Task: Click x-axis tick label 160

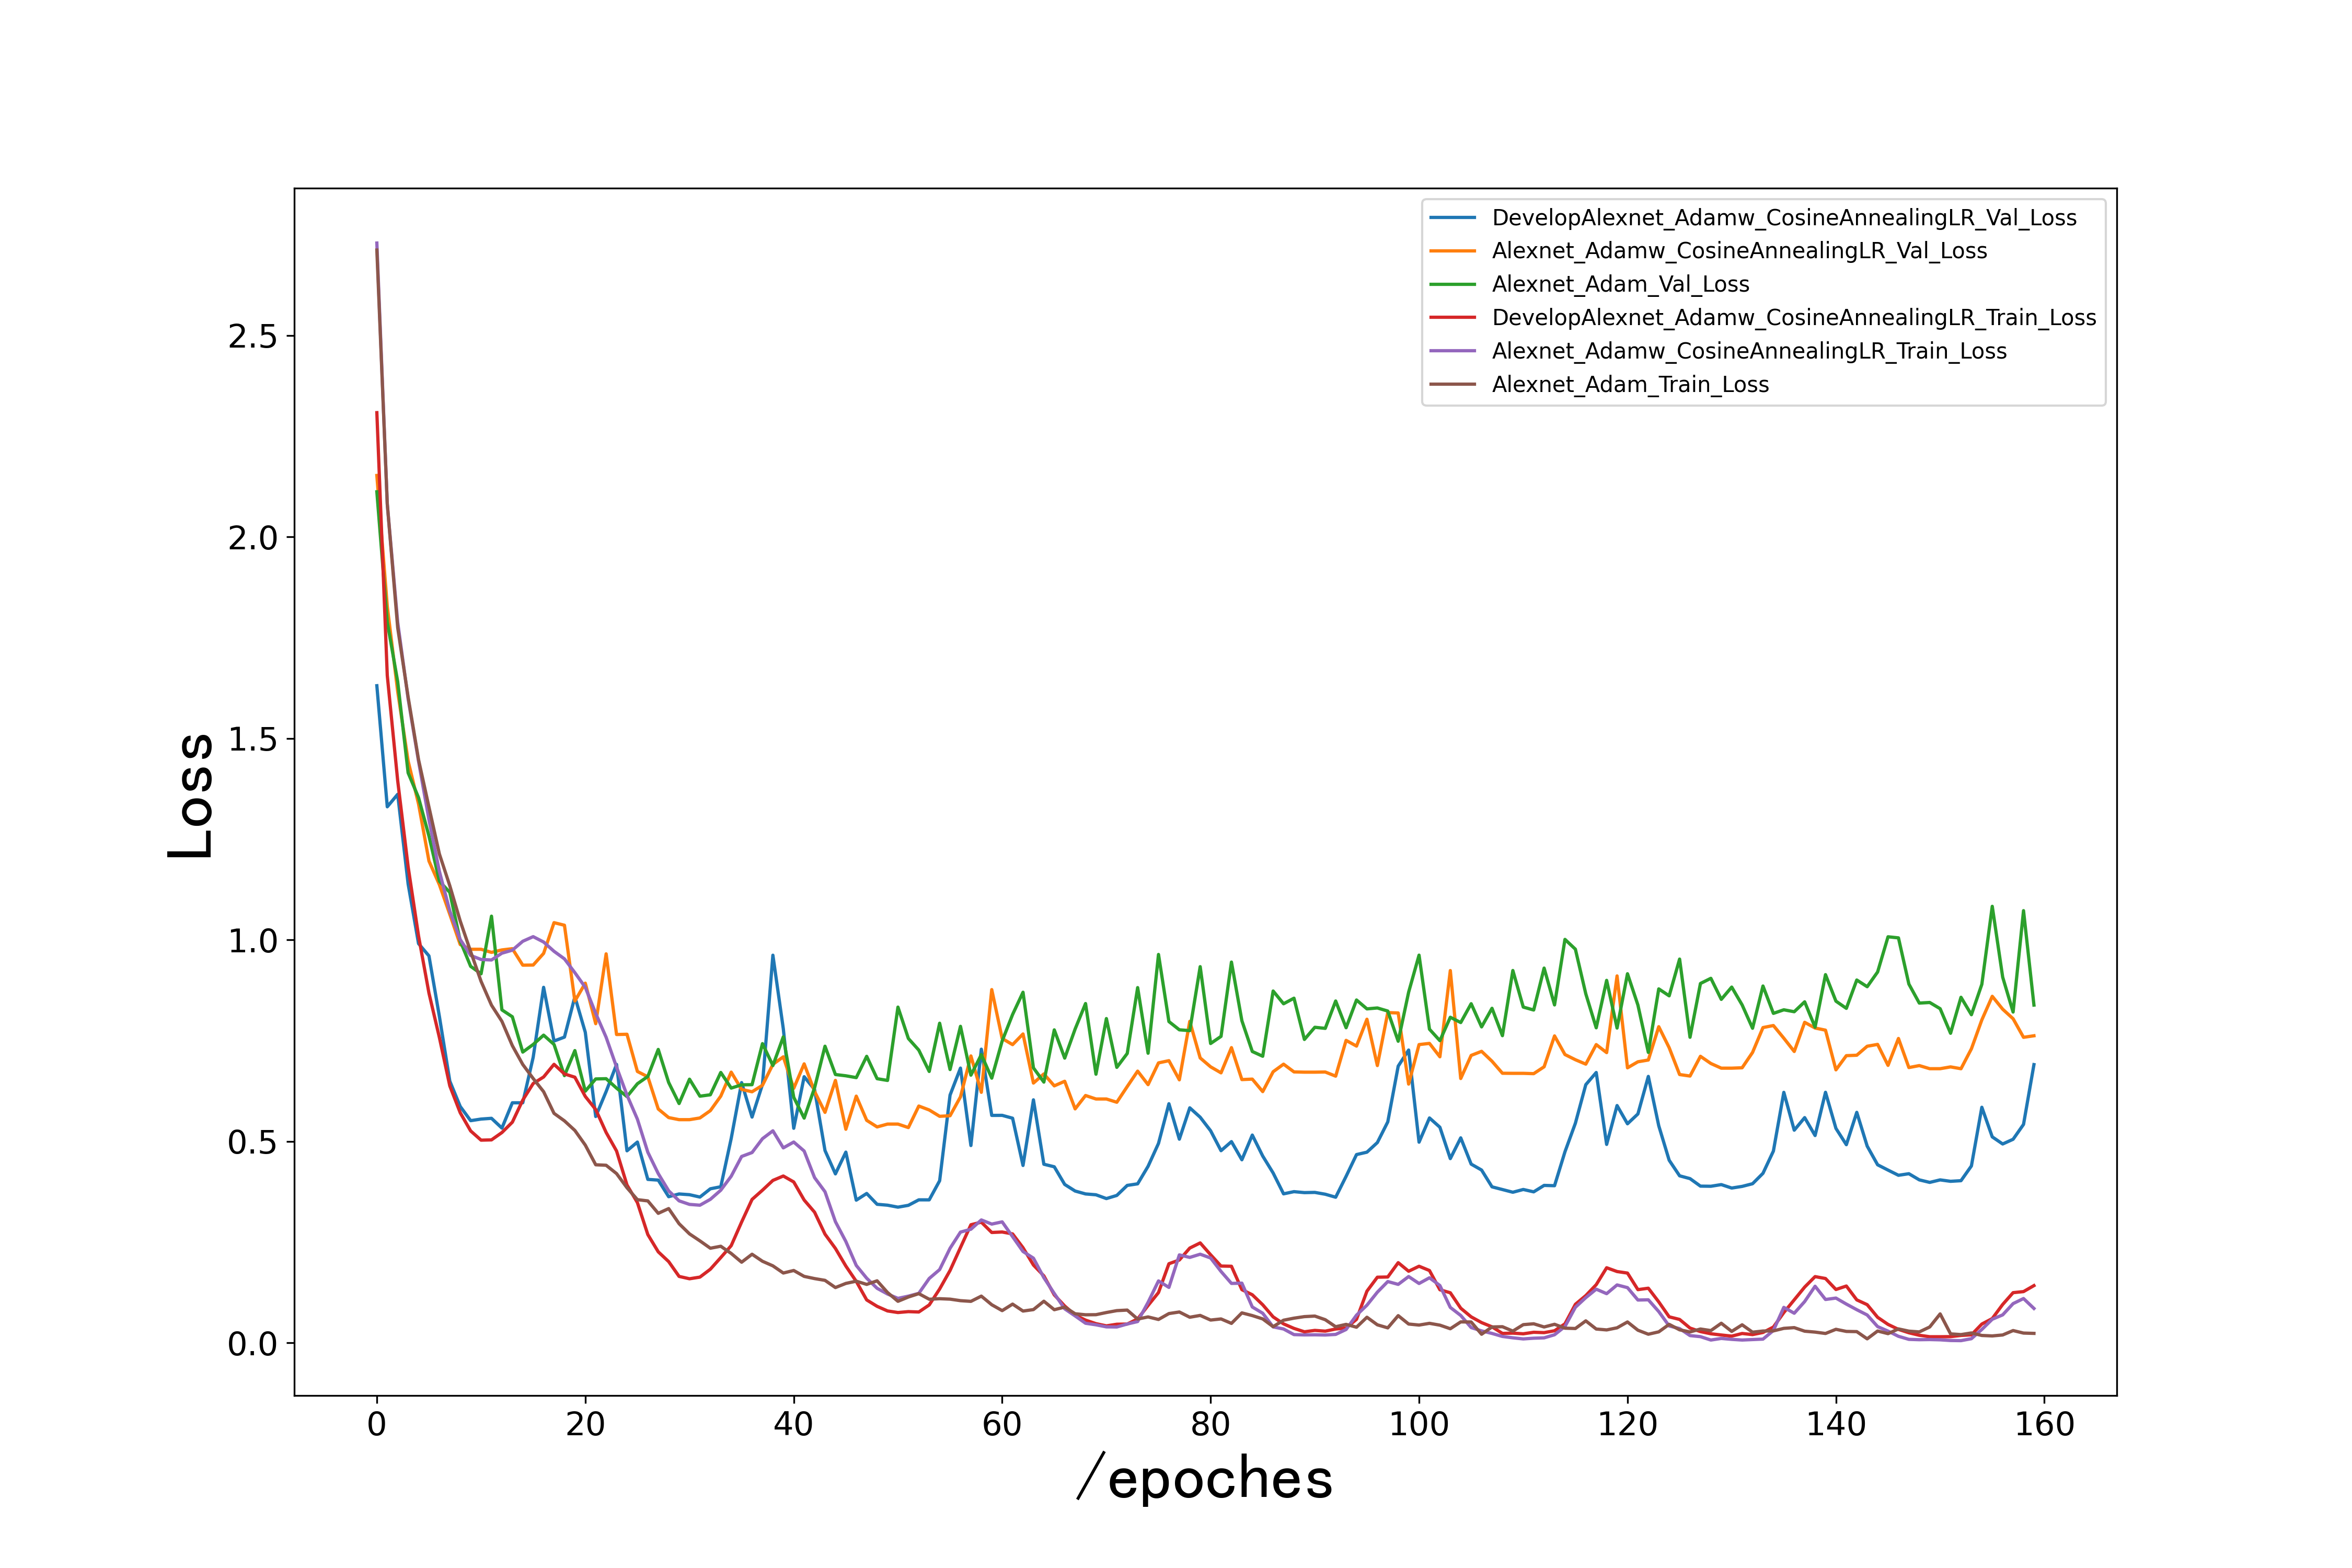Action: pos(2045,1424)
